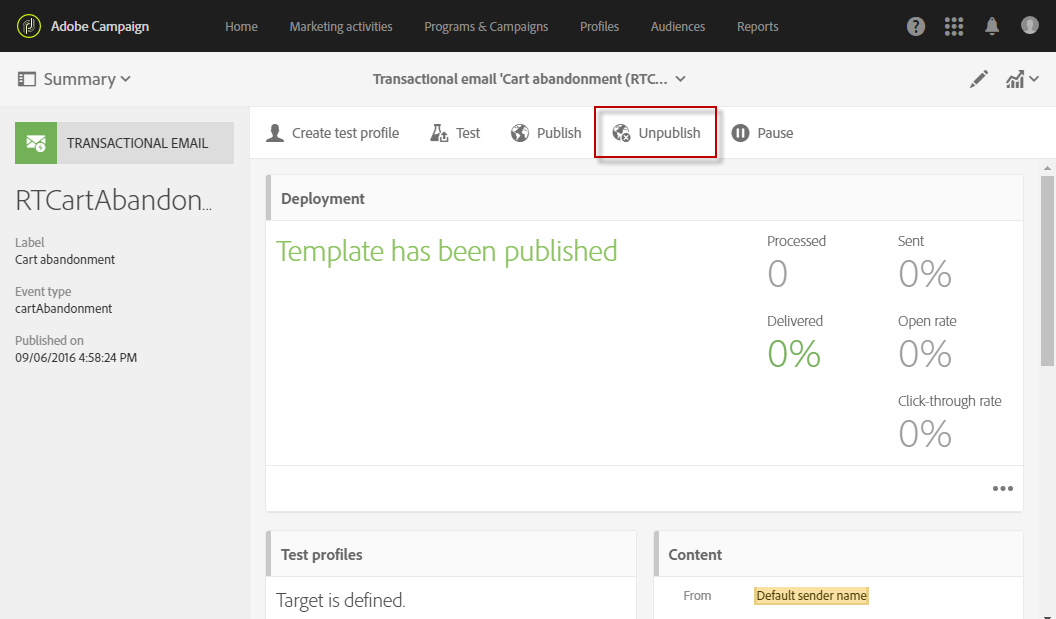
Task: Click the pencil edit icon
Action: (979, 80)
